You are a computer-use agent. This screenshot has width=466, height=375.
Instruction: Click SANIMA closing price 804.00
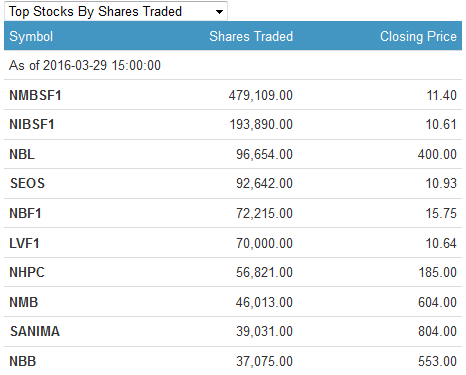pos(437,331)
